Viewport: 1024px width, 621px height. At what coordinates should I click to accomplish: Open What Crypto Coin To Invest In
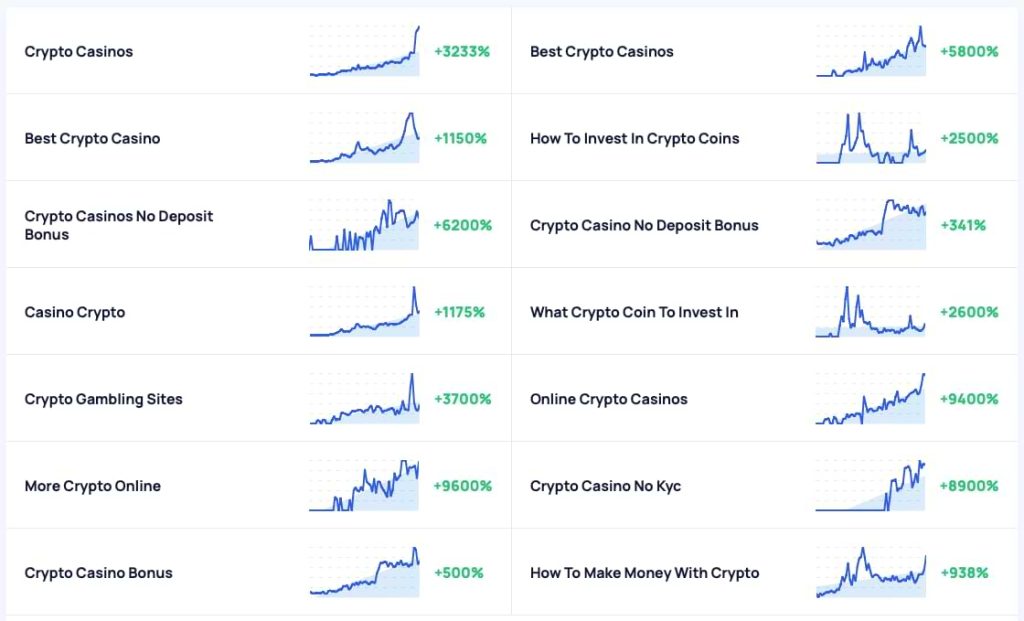tap(634, 312)
